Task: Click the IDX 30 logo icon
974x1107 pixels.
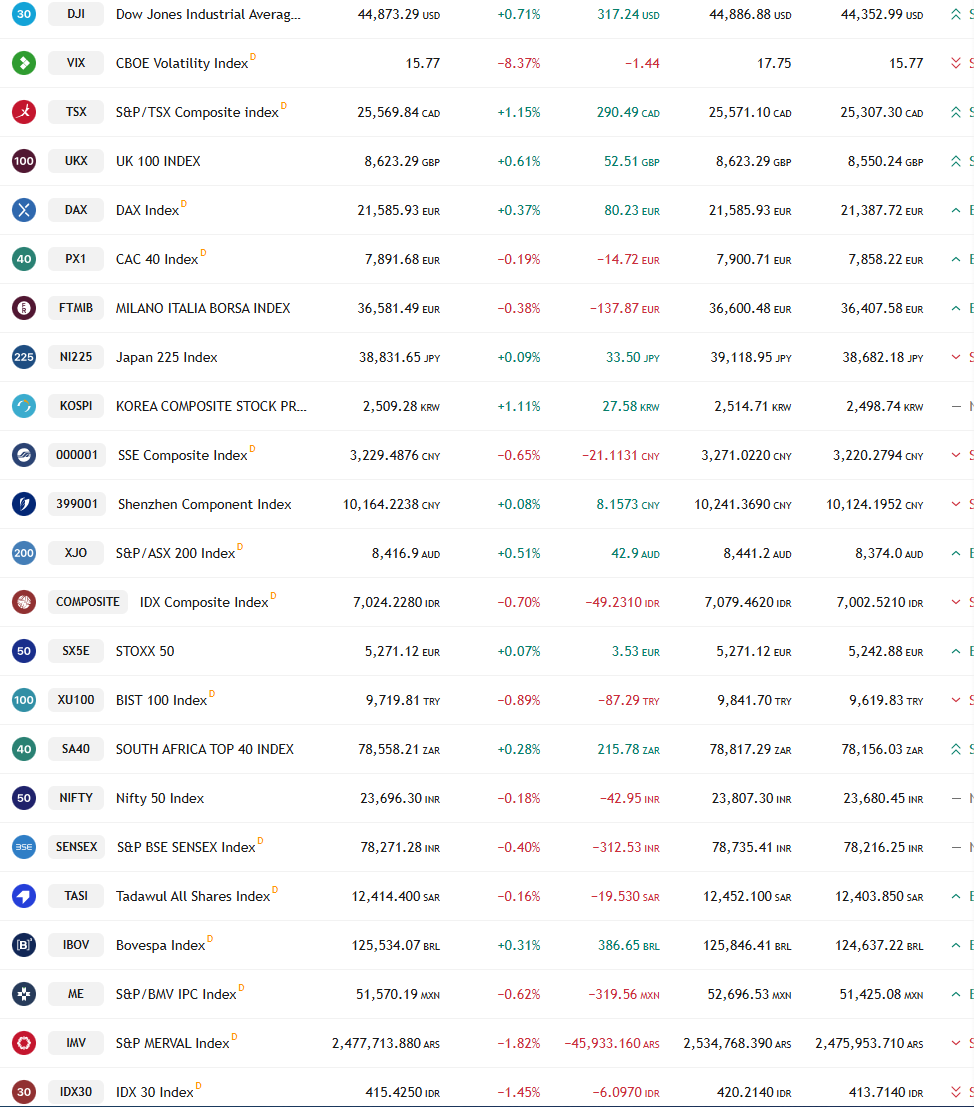Action: click(24, 1091)
